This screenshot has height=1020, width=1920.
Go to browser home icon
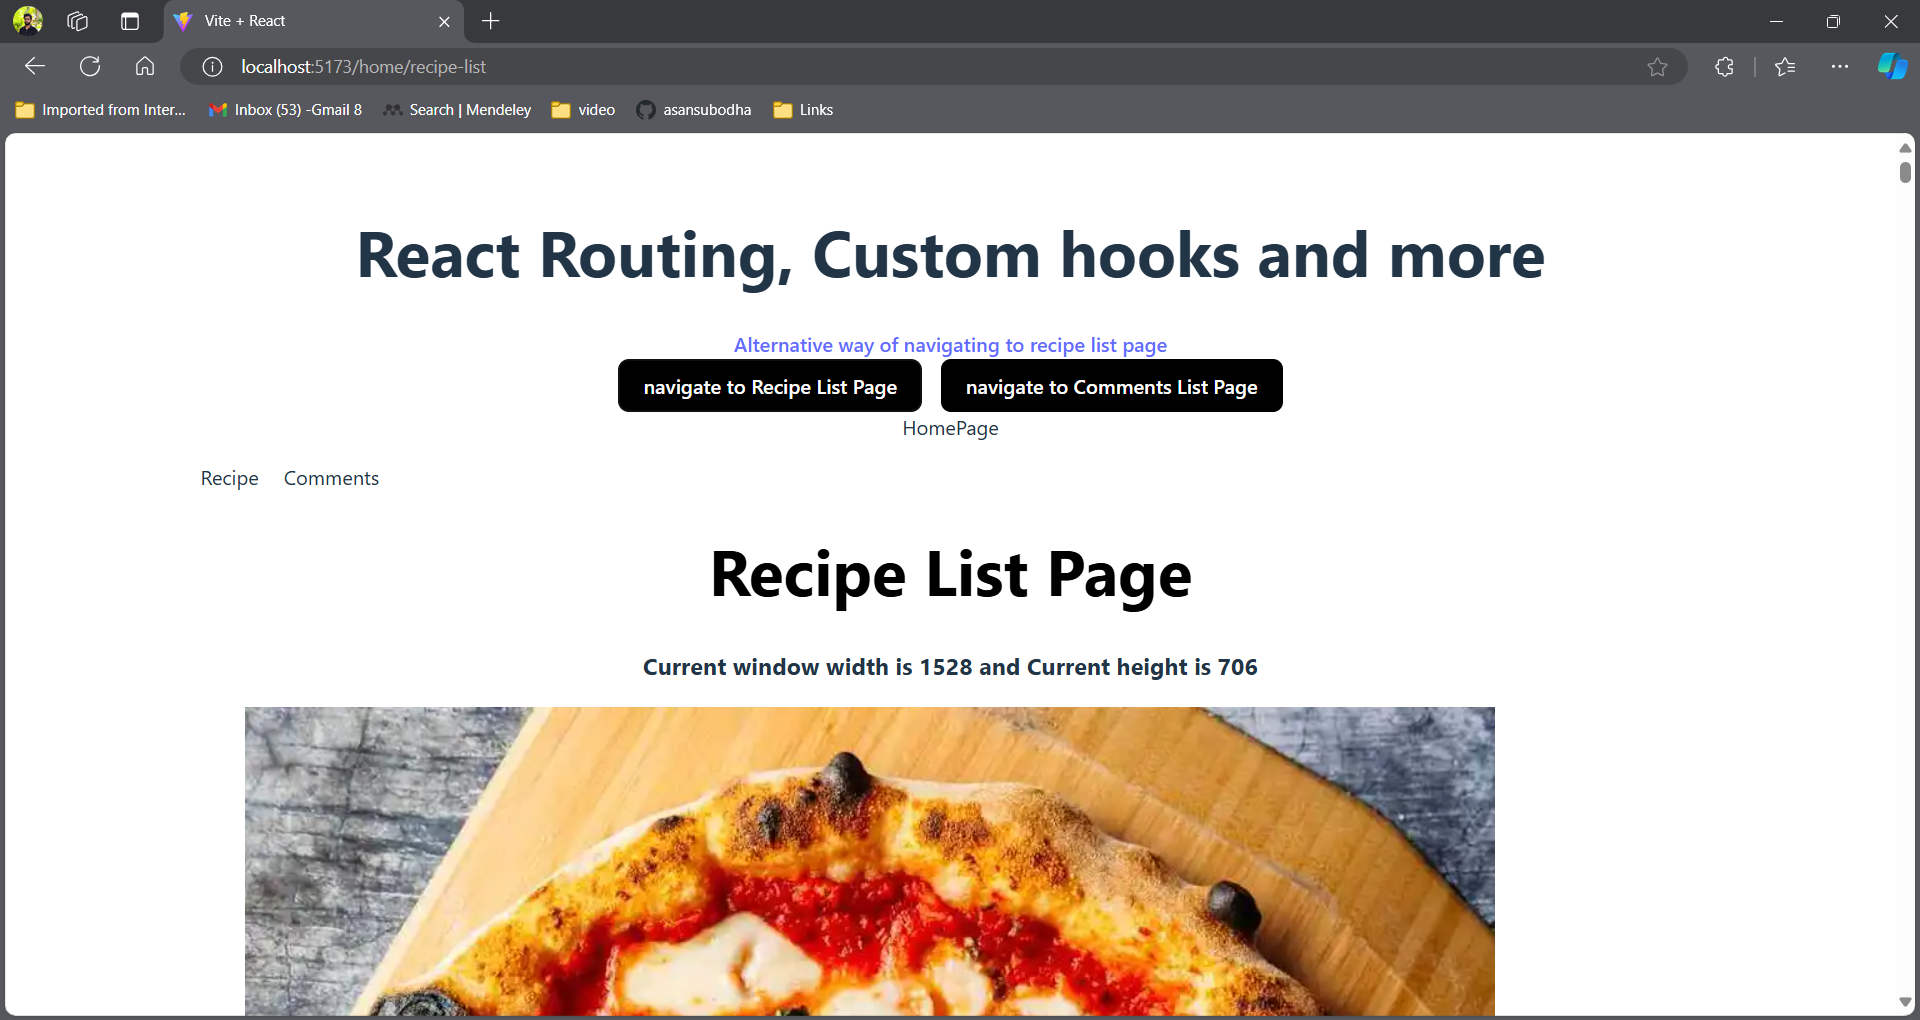click(x=145, y=67)
